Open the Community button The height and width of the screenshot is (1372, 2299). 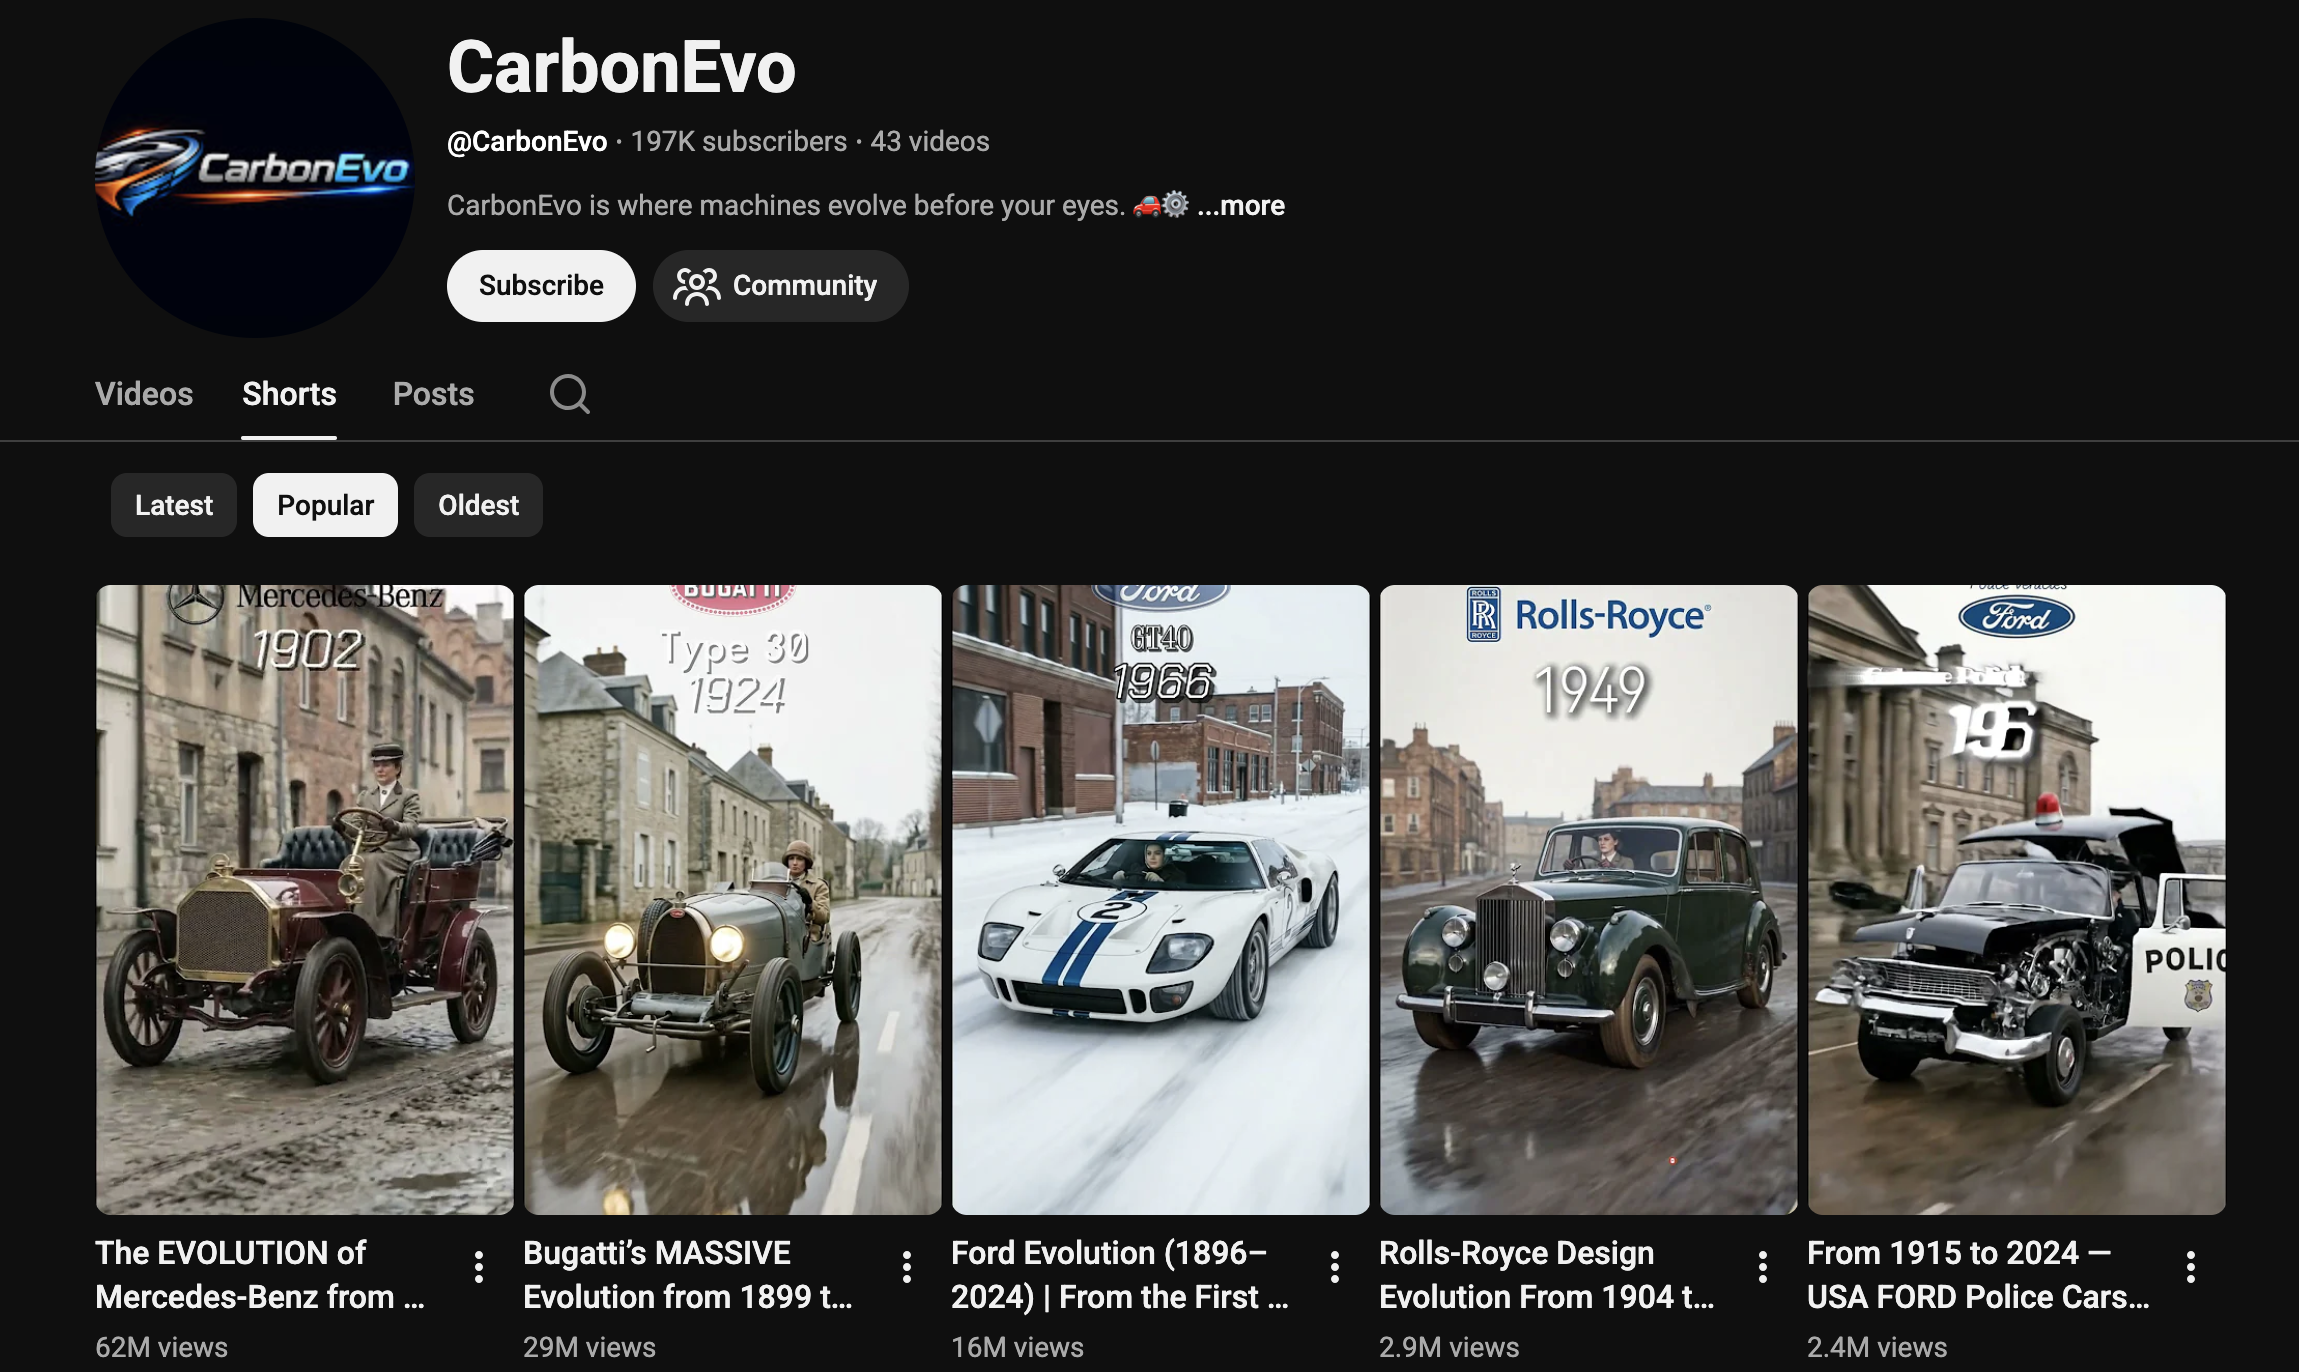coord(780,286)
